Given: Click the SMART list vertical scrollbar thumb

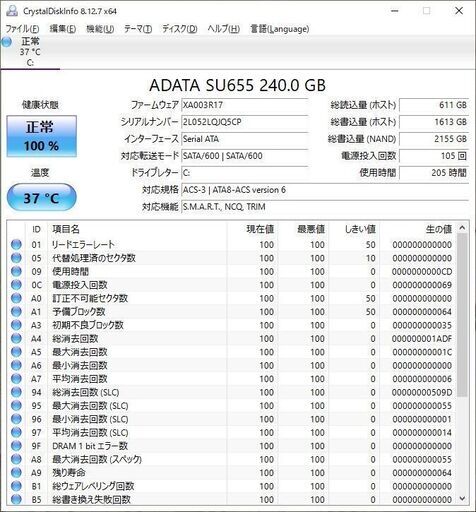Looking at the screenshot, I should tap(462, 315).
